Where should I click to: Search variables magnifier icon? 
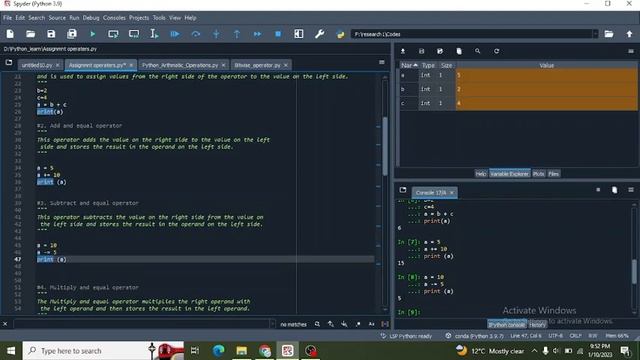pos(478,51)
